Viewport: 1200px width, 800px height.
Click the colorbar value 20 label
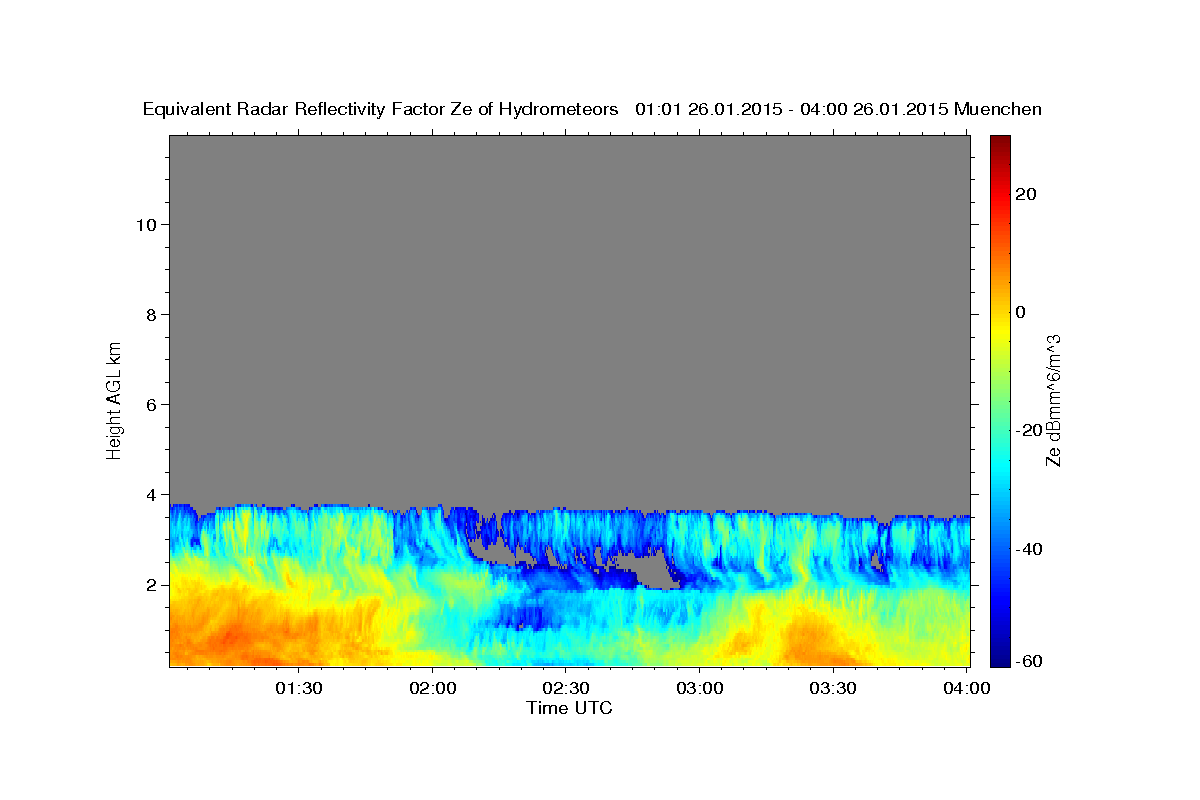(x=1027, y=194)
